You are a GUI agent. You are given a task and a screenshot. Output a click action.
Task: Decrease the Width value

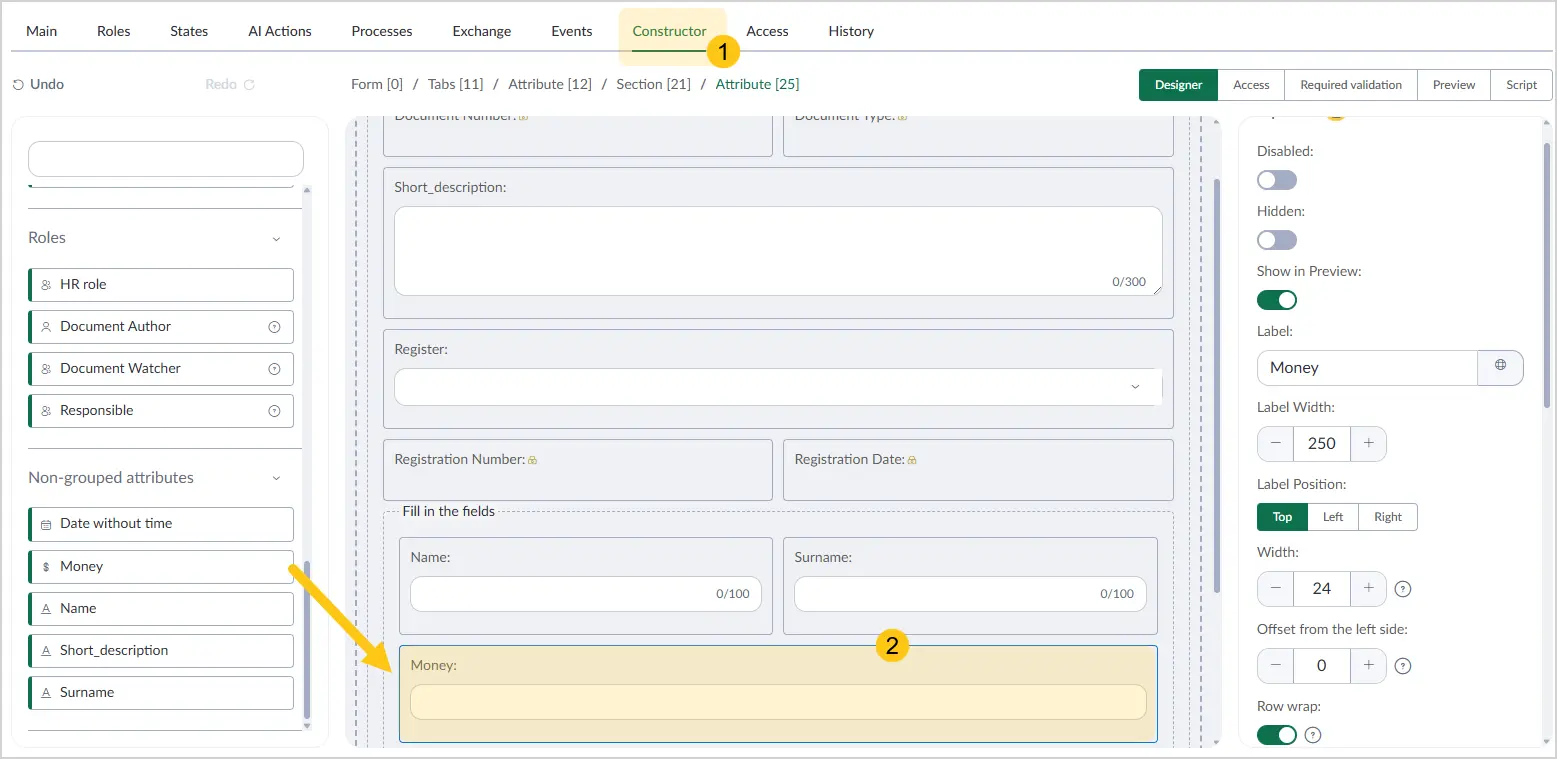coord(1275,588)
